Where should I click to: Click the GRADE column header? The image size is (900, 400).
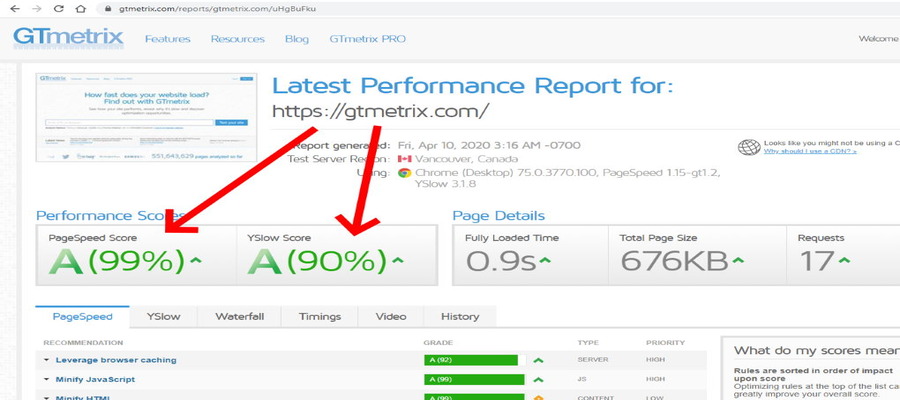point(438,343)
